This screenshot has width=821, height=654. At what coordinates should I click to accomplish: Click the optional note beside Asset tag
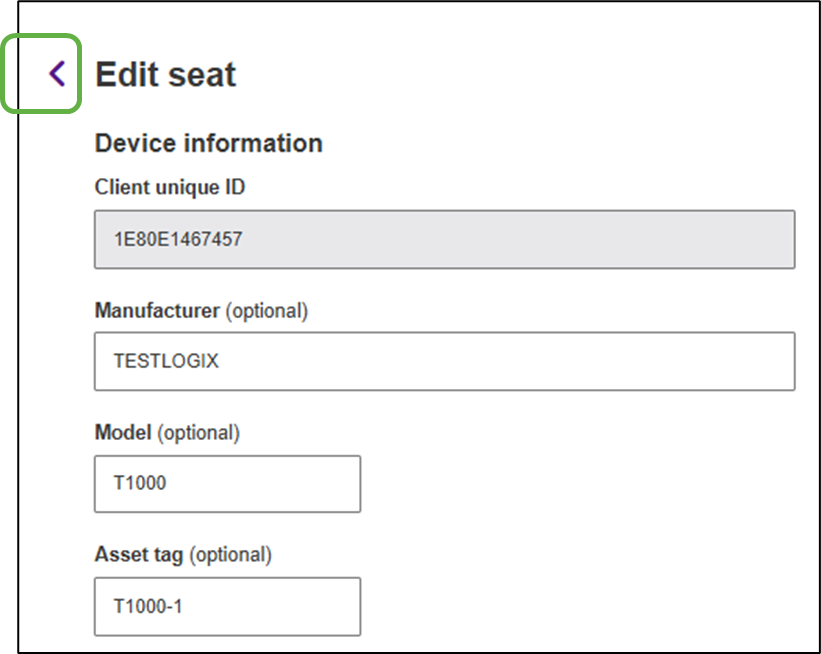[x=230, y=554]
